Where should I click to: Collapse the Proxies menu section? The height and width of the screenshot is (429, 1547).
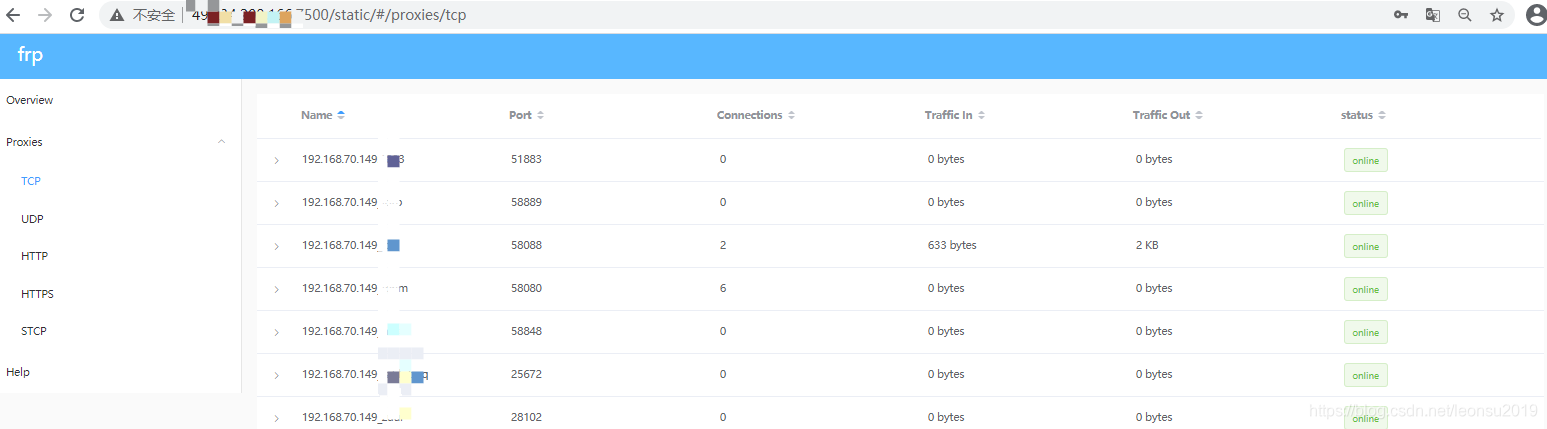(x=221, y=142)
